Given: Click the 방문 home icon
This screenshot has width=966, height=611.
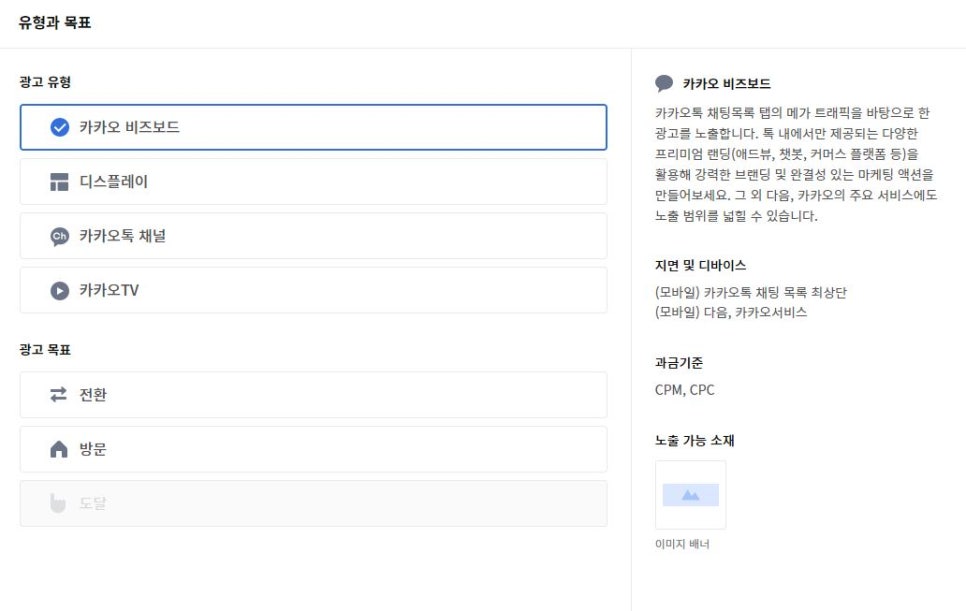Looking at the screenshot, I should coord(59,449).
